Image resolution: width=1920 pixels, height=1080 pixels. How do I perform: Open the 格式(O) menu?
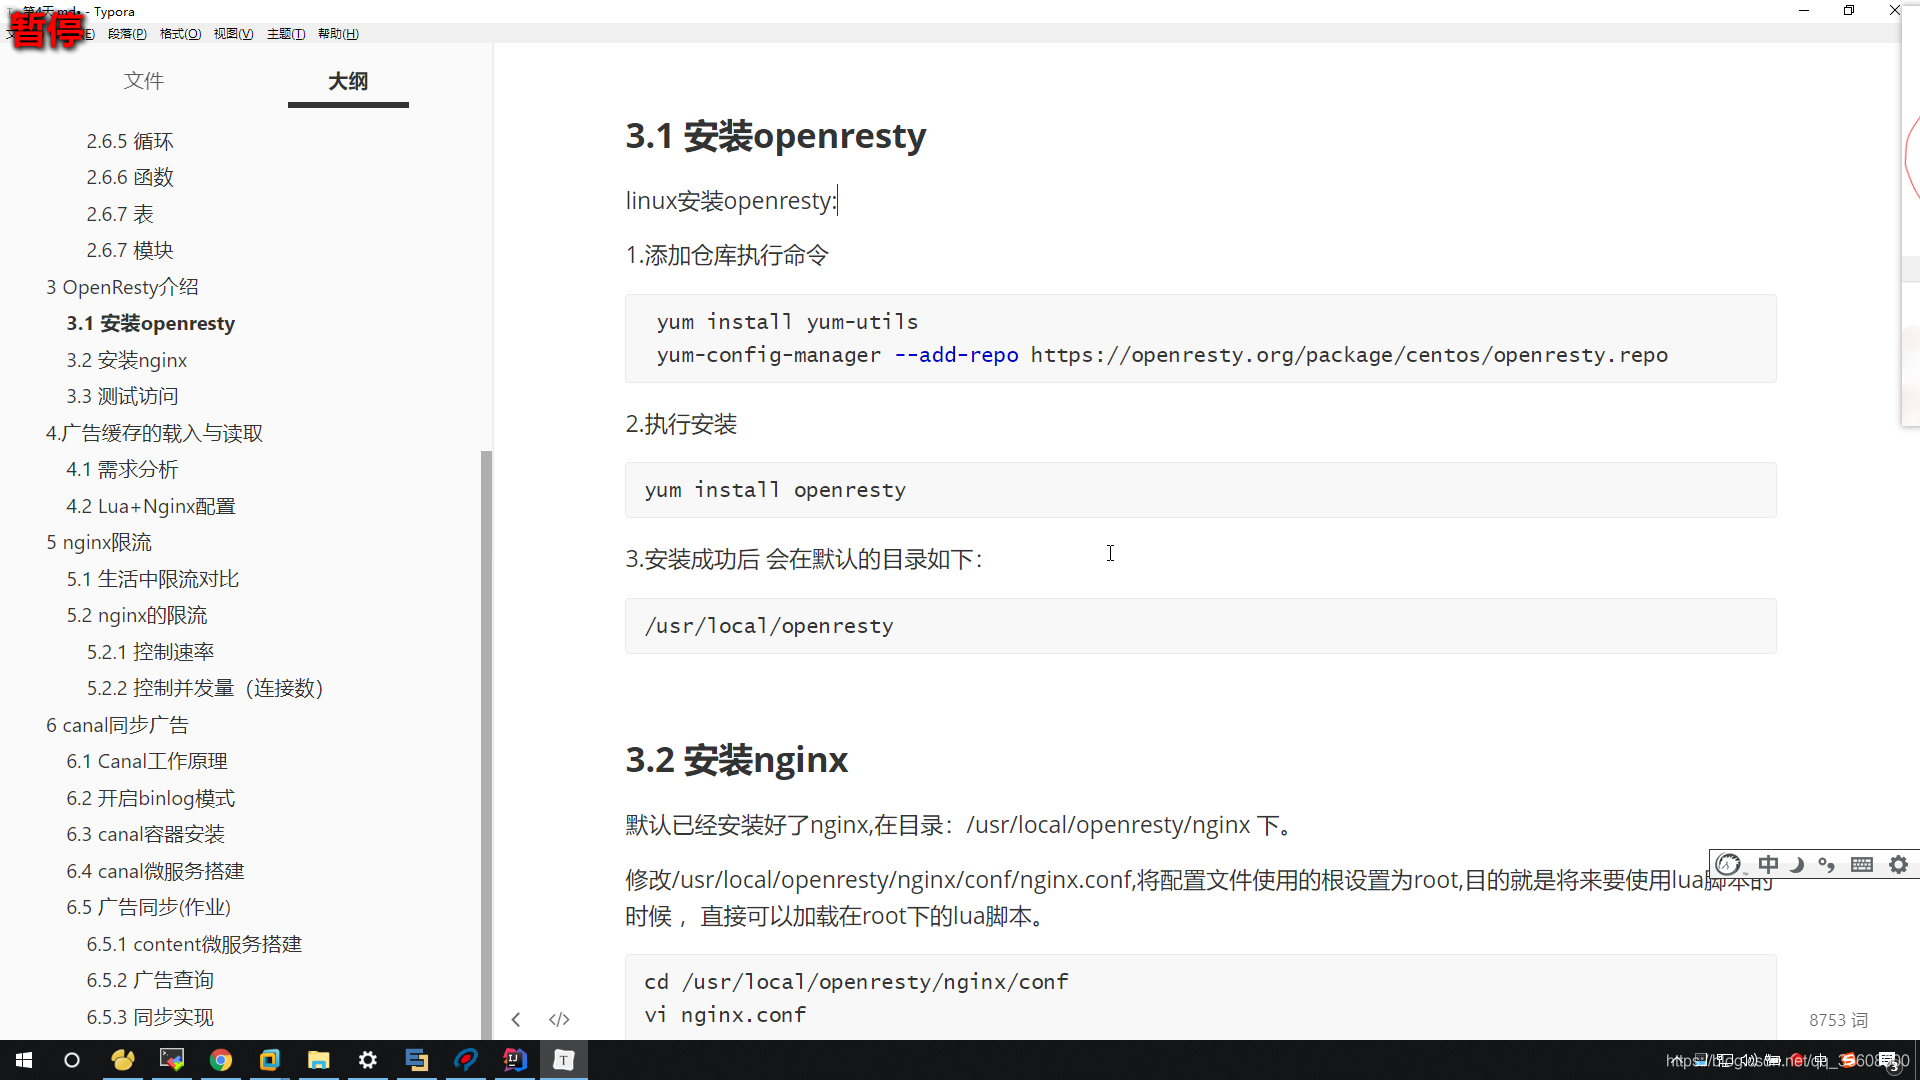point(180,33)
